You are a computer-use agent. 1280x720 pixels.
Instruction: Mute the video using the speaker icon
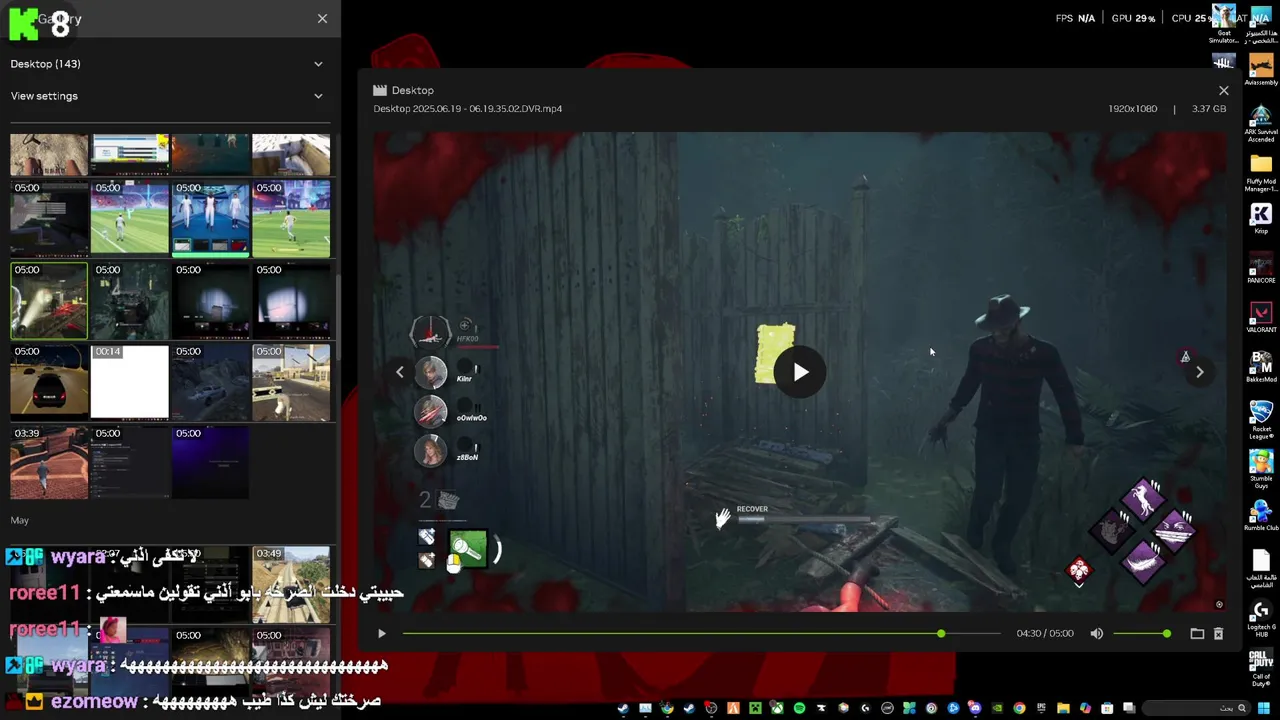[1096, 633]
